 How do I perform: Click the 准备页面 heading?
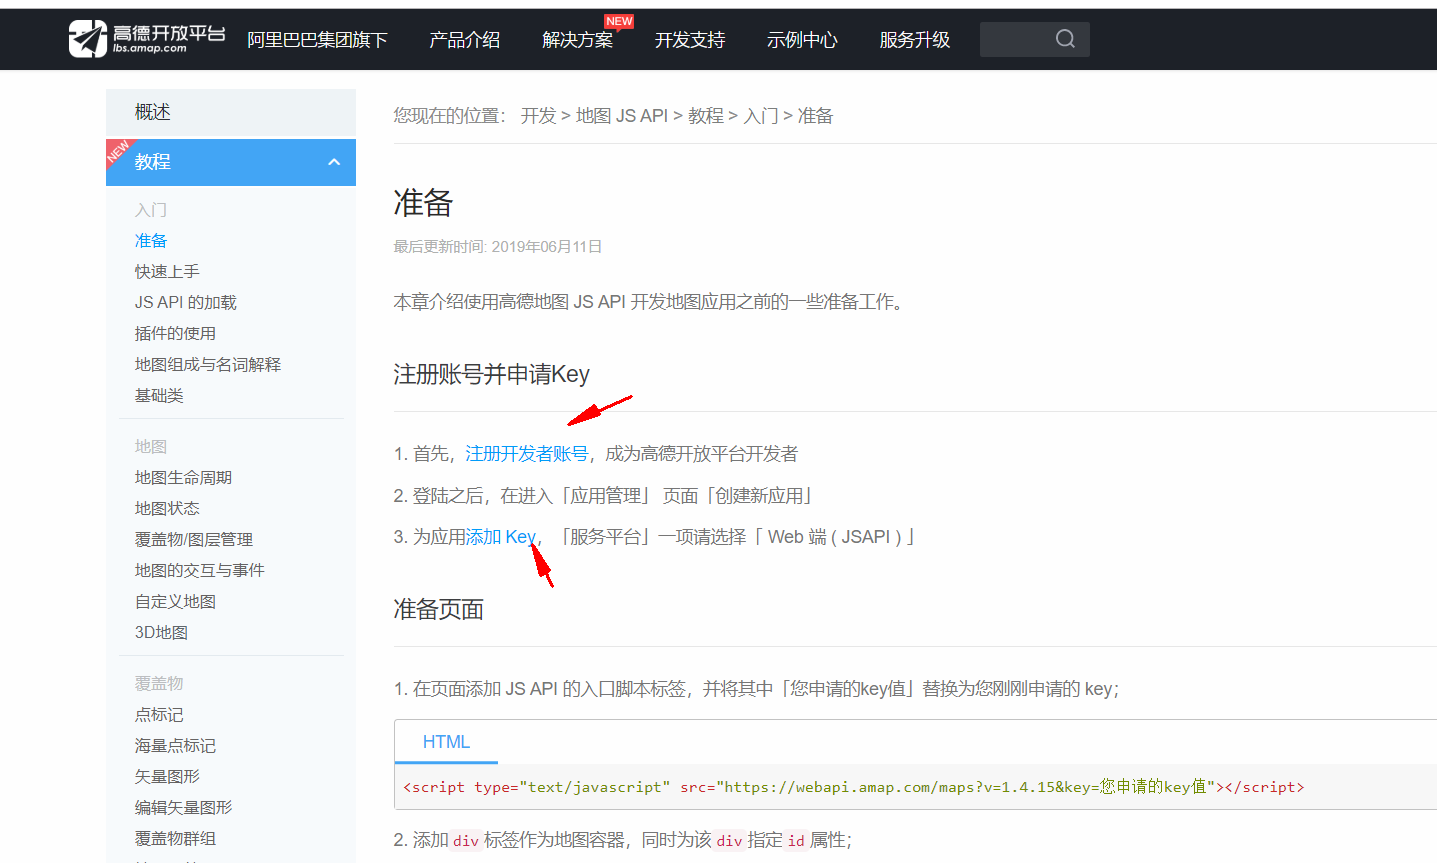438,610
